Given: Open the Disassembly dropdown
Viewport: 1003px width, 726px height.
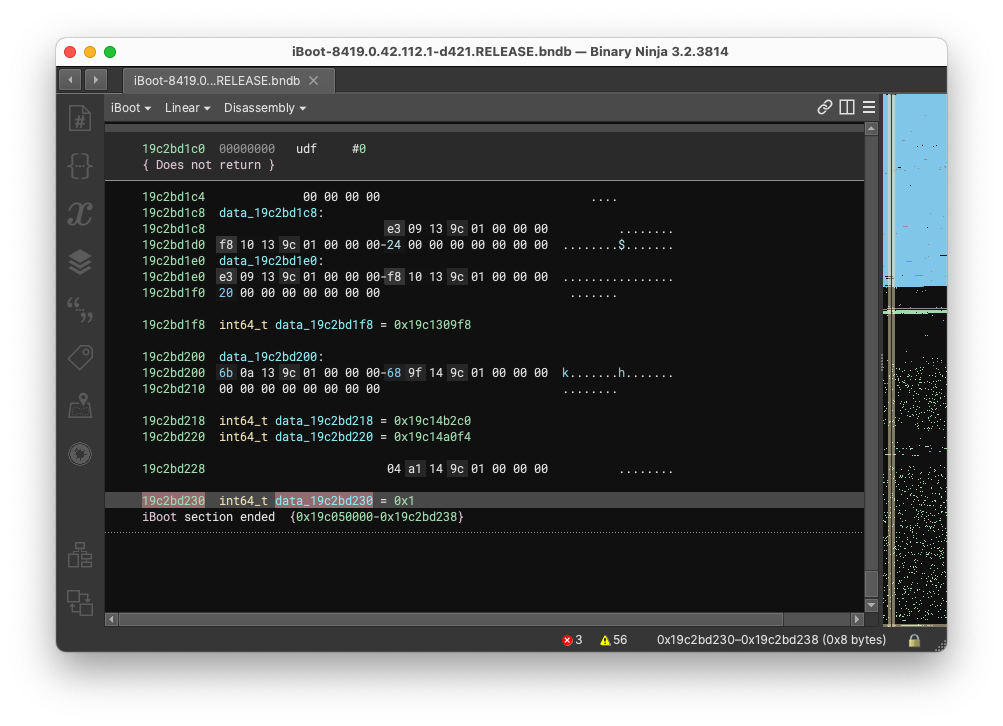Looking at the screenshot, I should coord(265,108).
